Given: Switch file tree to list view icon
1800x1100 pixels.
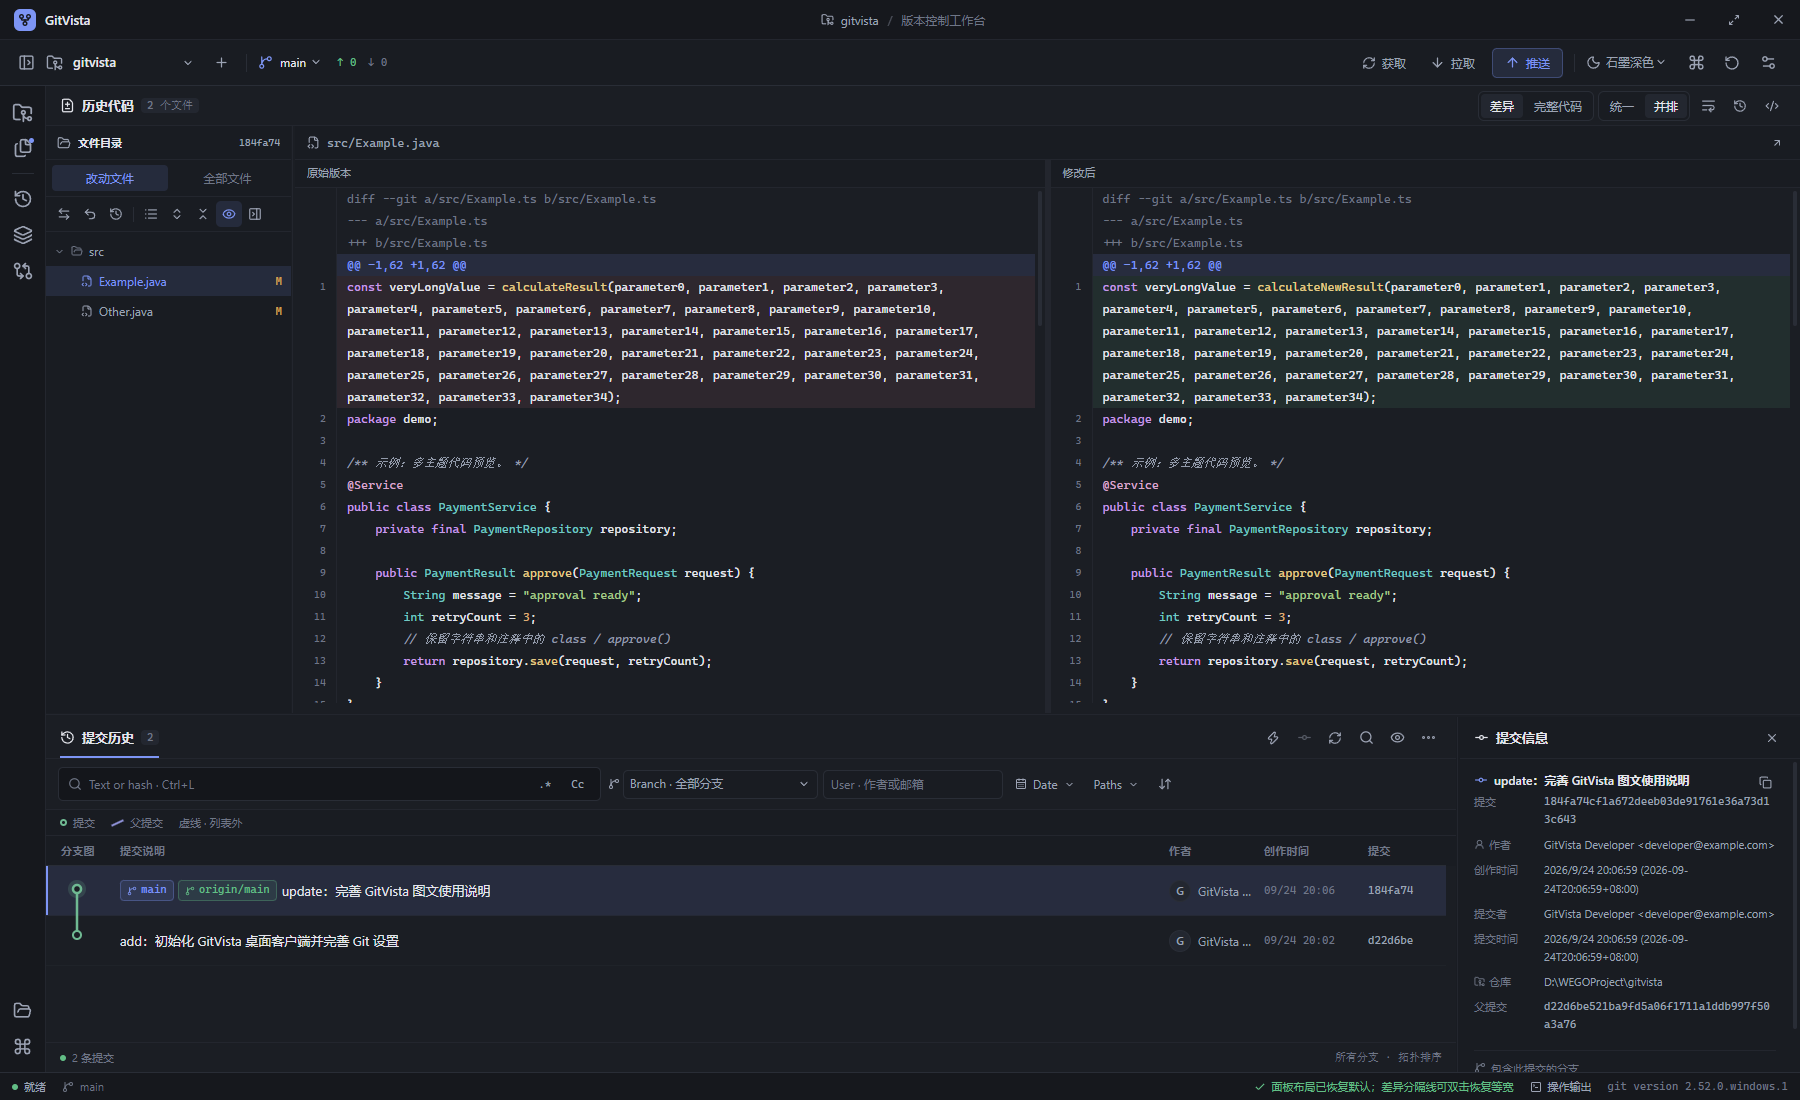Looking at the screenshot, I should pos(151,214).
